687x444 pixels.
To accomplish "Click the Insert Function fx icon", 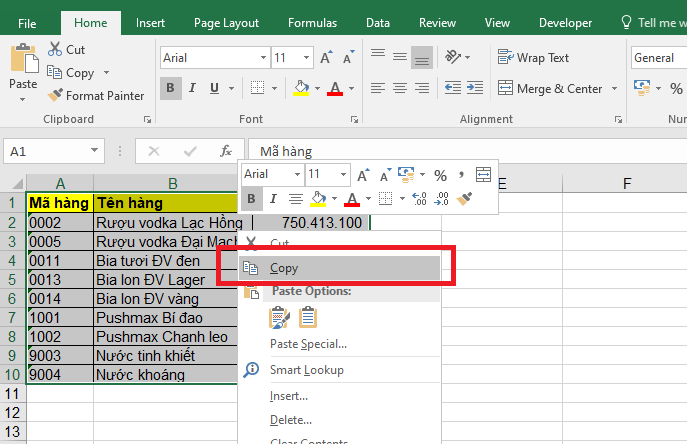I will tap(226, 151).
